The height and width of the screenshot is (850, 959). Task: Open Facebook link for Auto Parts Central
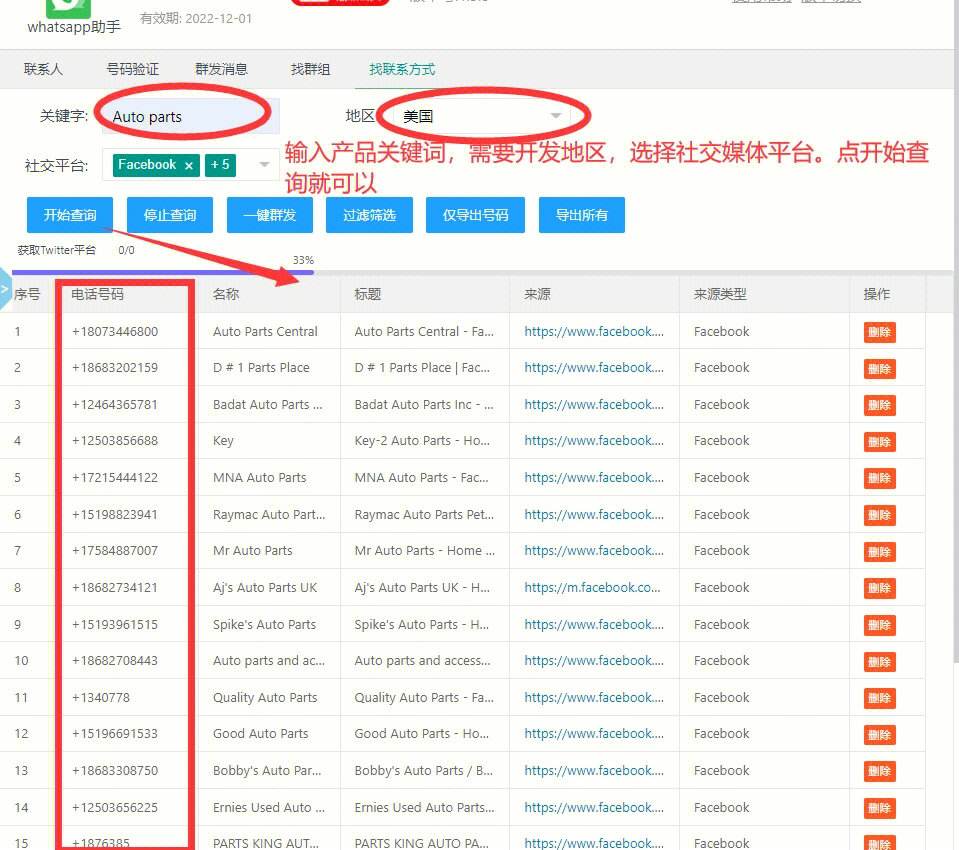[593, 331]
